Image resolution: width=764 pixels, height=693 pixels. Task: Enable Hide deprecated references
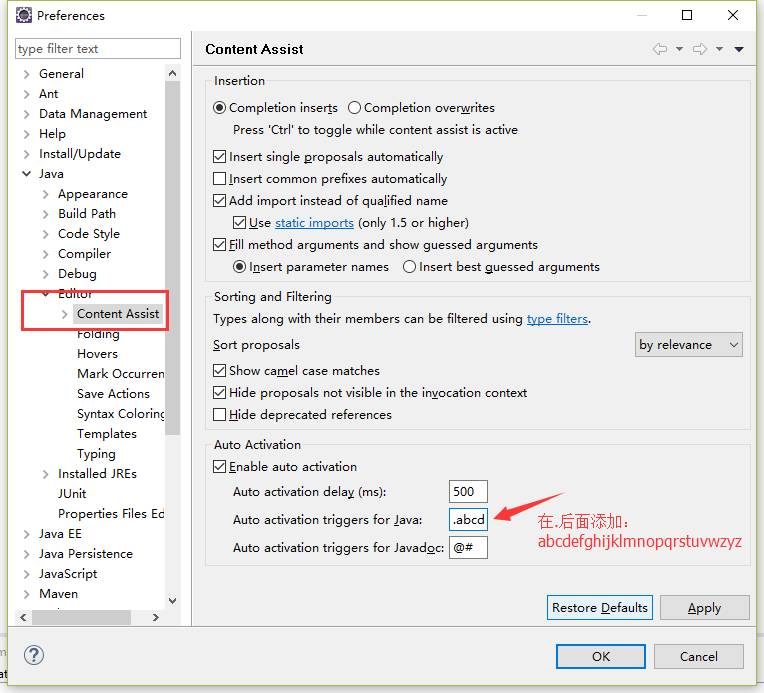tap(219, 414)
